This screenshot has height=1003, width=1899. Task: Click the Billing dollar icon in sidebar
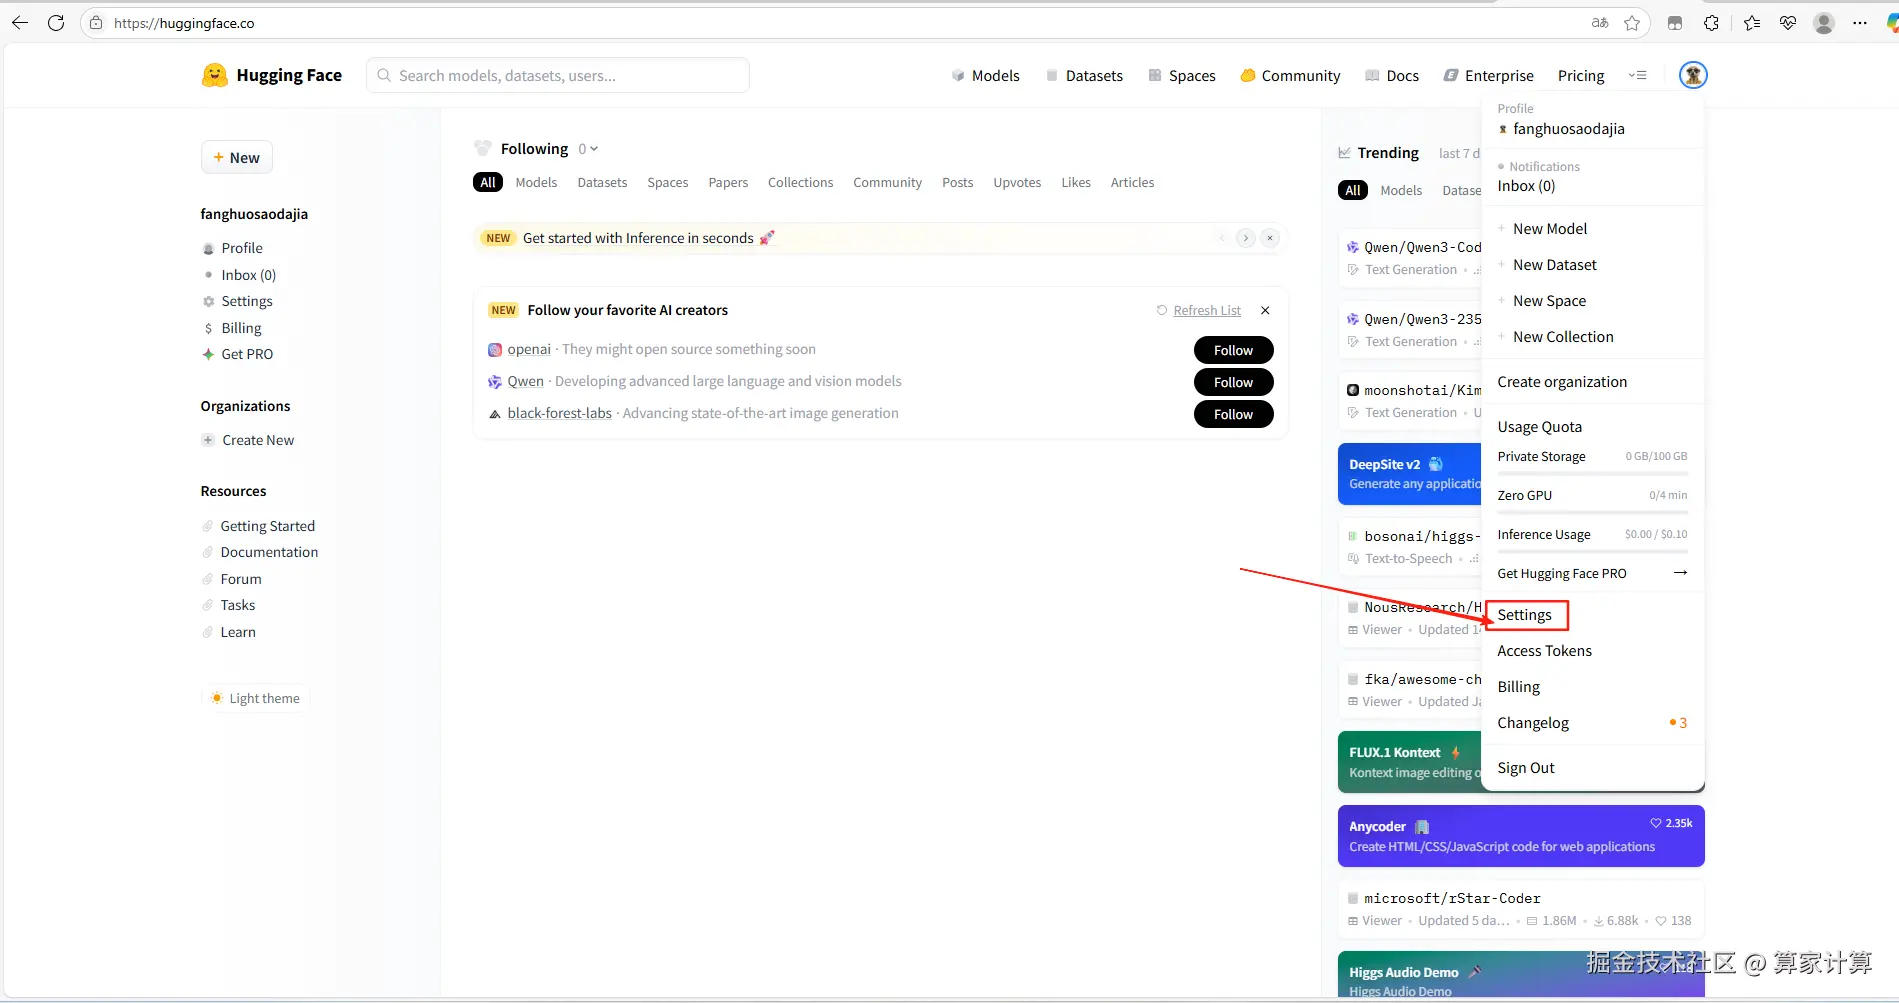[x=208, y=328]
